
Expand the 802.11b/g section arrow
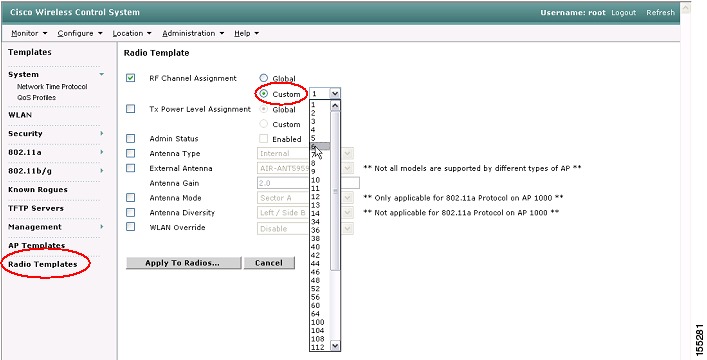coord(101,171)
